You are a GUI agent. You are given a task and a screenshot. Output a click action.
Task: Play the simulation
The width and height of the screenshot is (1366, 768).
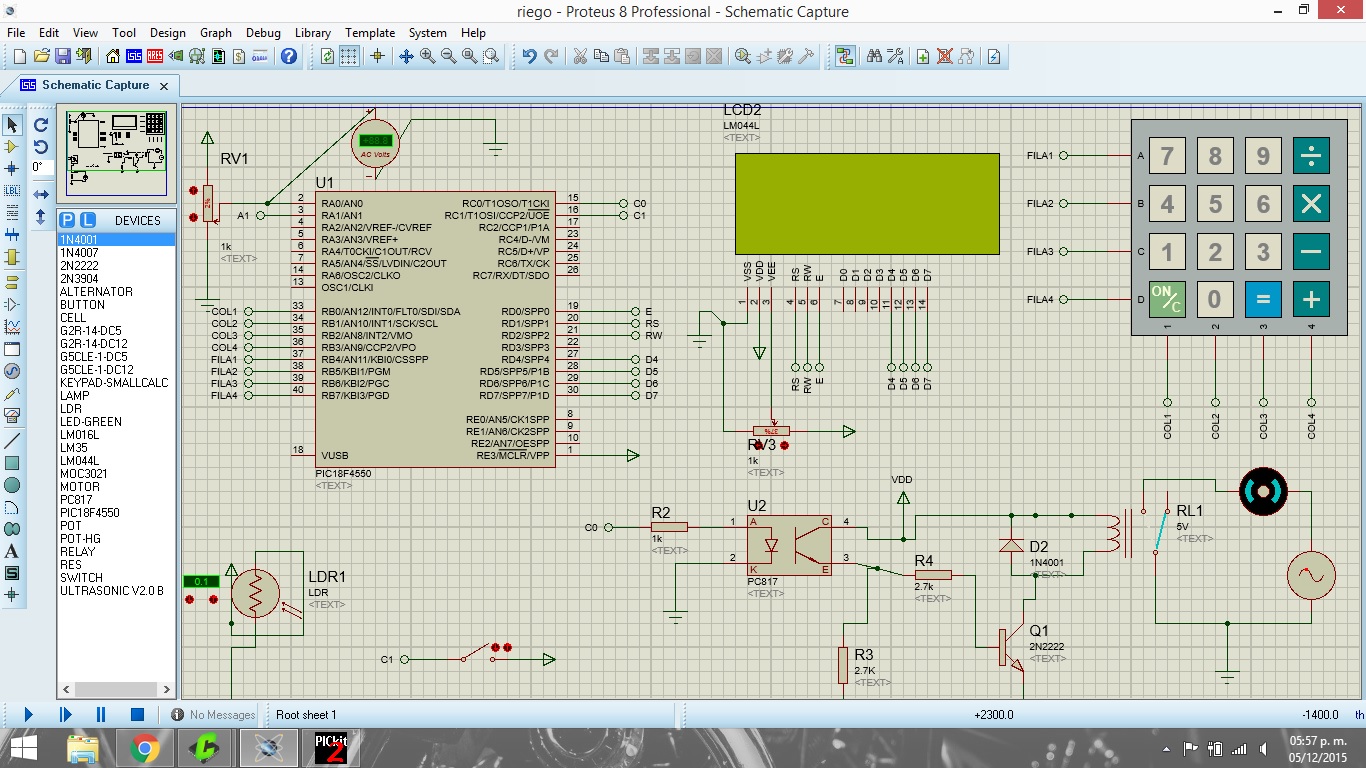coord(28,715)
